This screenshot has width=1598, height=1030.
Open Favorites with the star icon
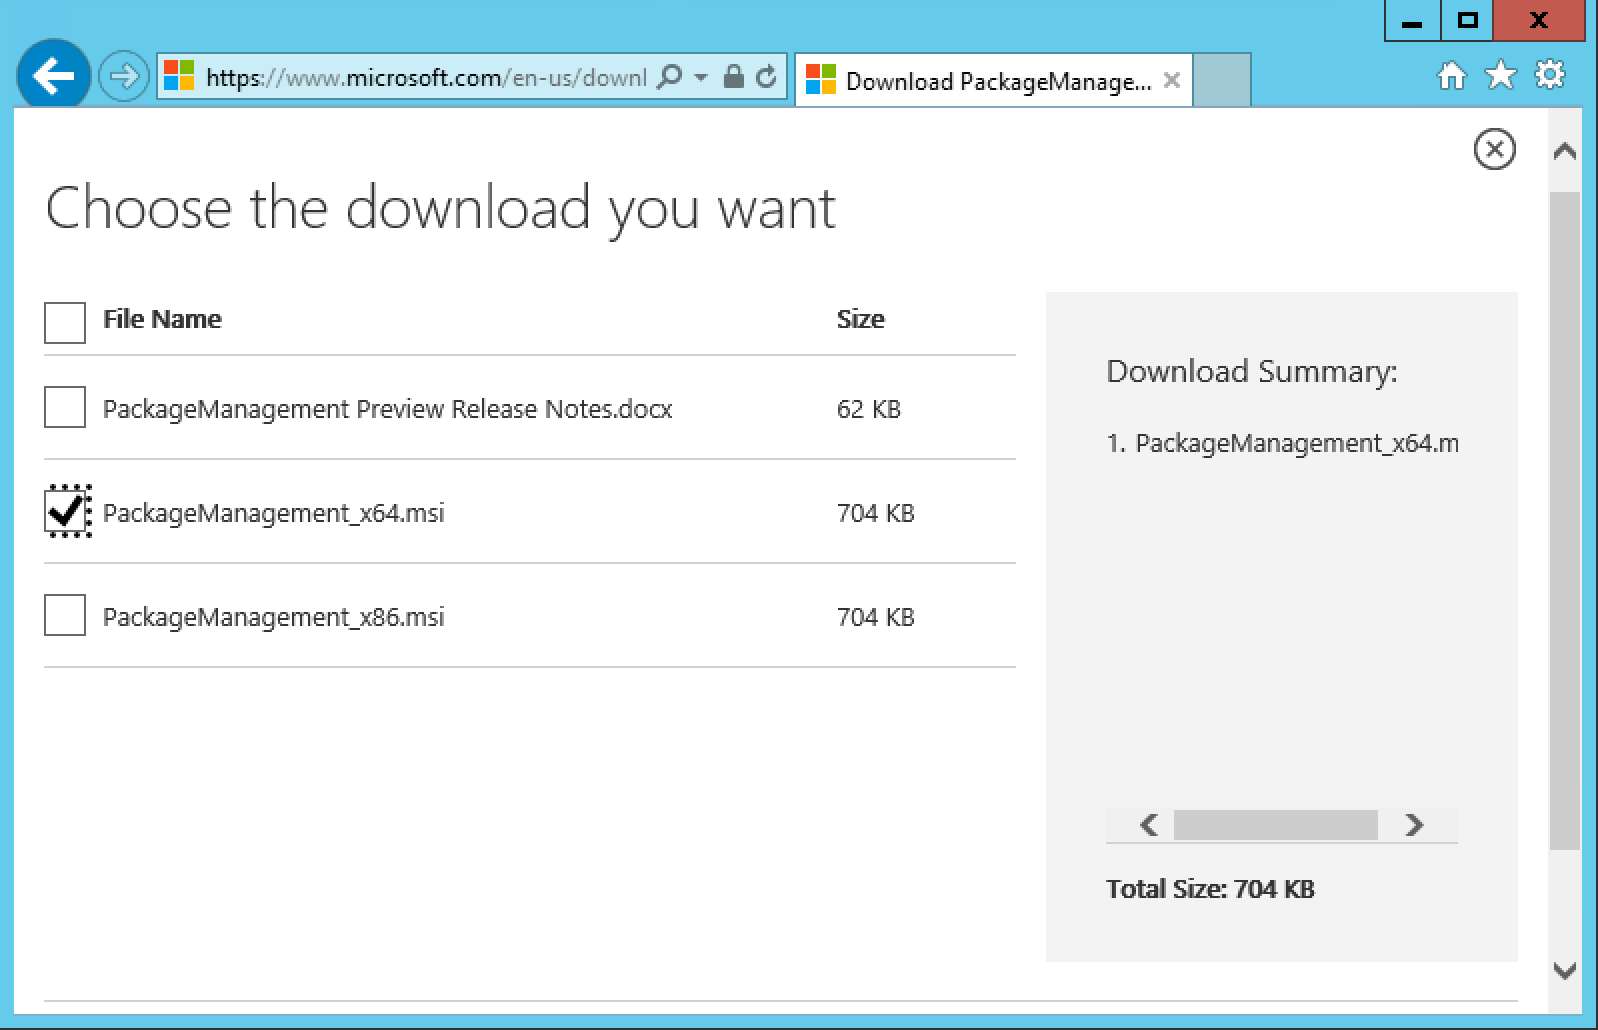tap(1500, 75)
